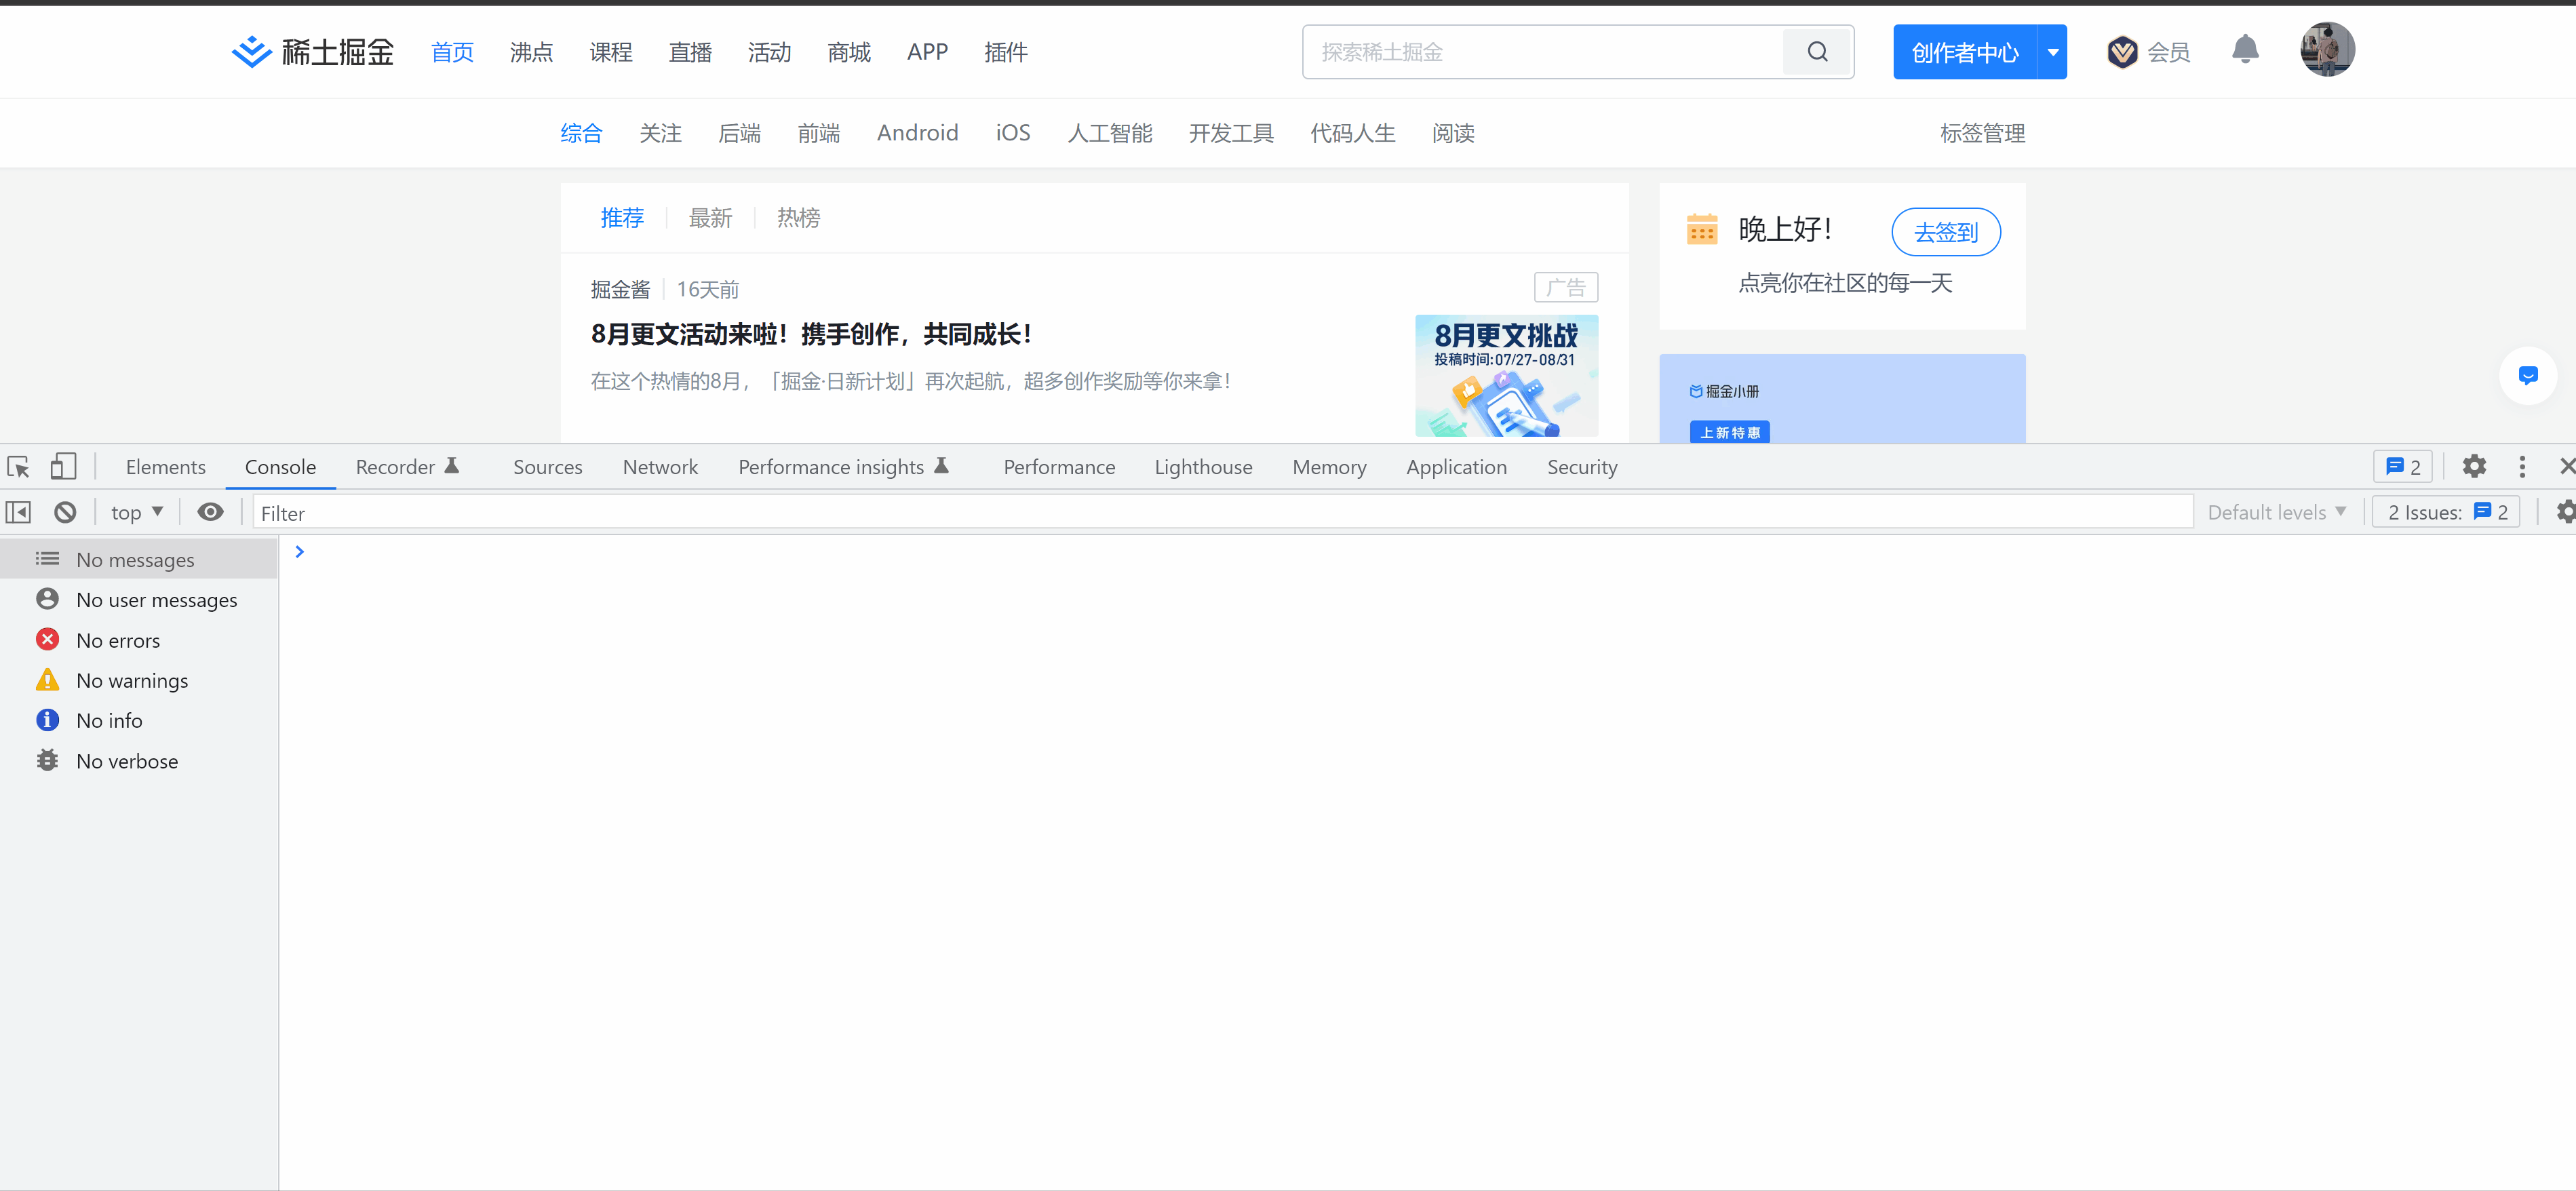This screenshot has width=2576, height=1191.
Task: Open the floating feedback chat icon
Action: 2527,376
